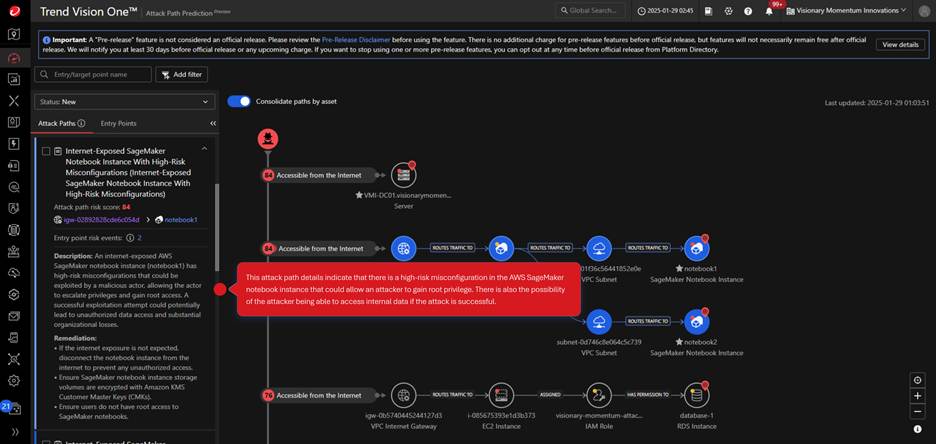Select the notebook1 SageMaker Notebook Instance node

click(696, 248)
